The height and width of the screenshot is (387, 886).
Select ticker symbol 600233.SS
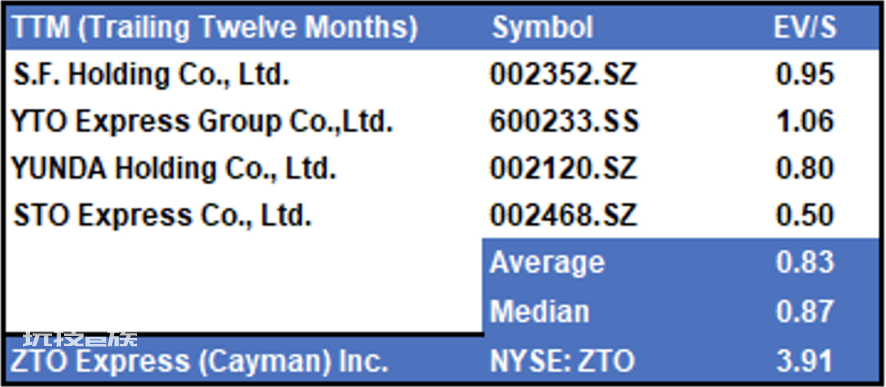[x=563, y=122]
